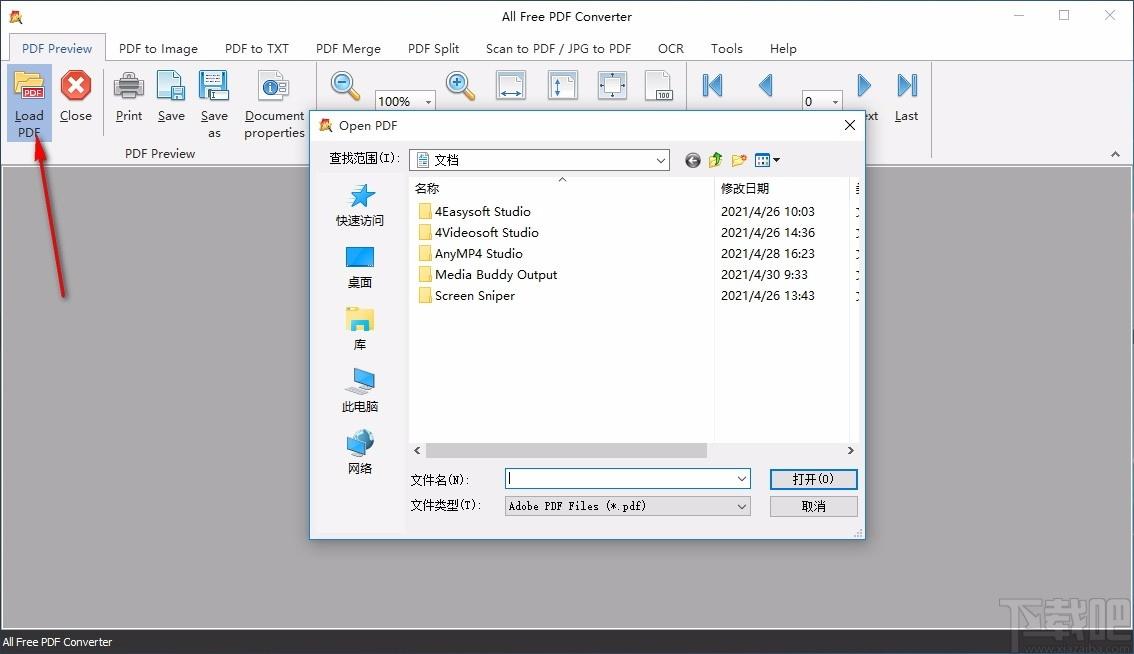Open the view menu icon in dialog

click(x=767, y=160)
